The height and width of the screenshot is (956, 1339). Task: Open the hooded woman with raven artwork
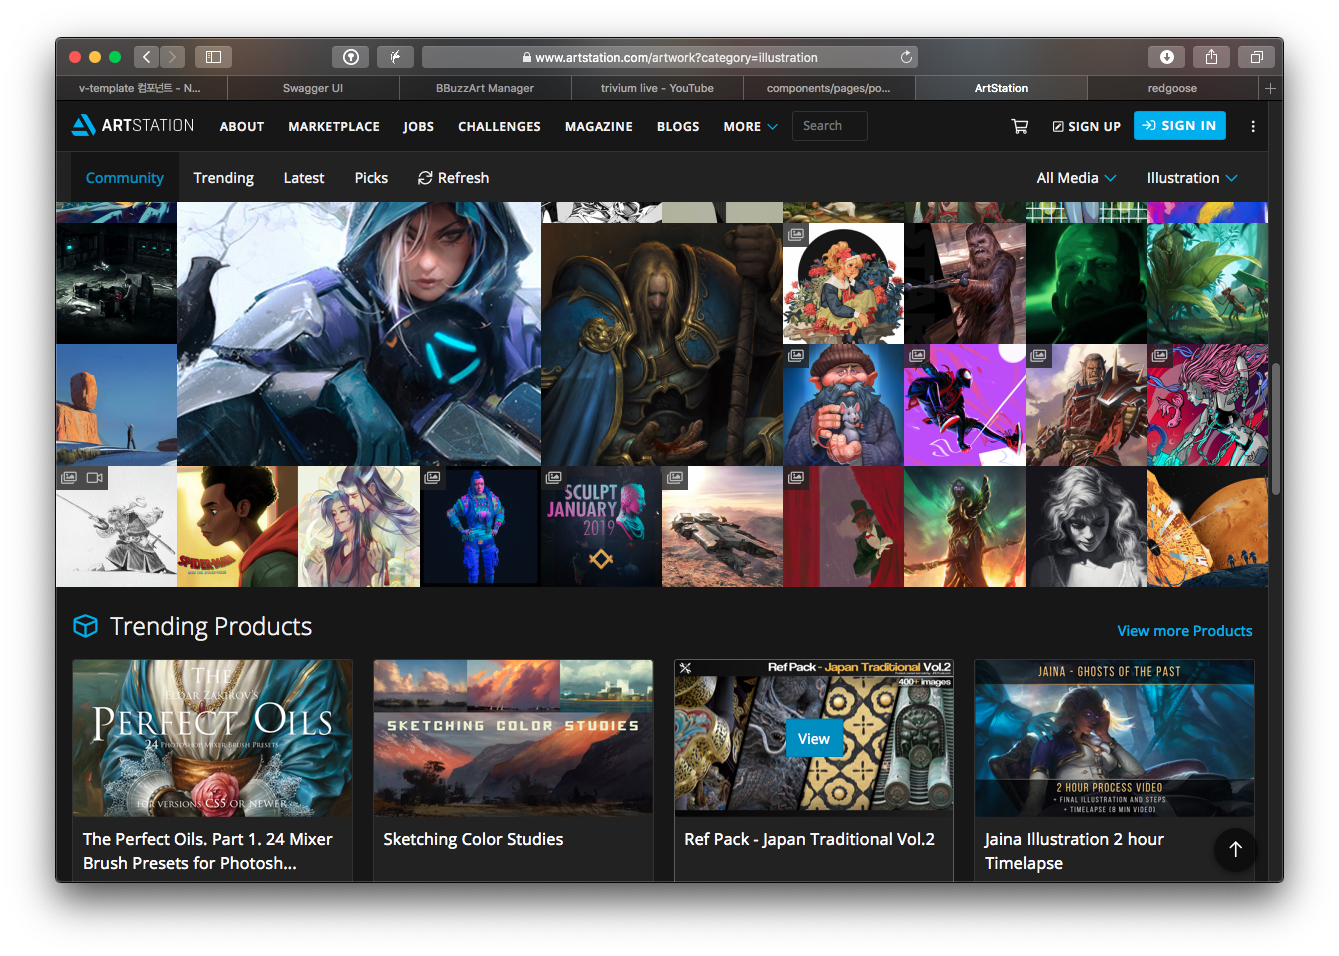click(x=359, y=334)
